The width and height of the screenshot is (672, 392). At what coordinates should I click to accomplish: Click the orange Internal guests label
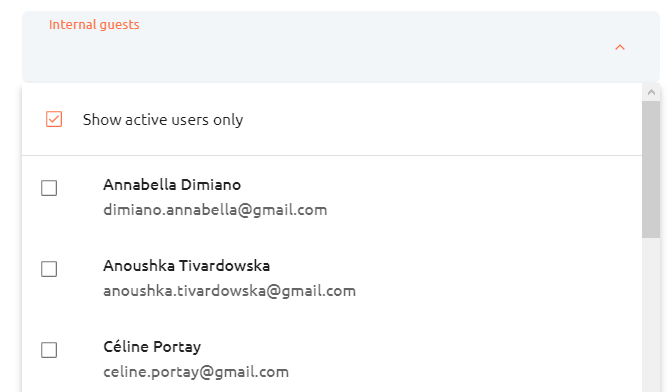(x=94, y=25)
